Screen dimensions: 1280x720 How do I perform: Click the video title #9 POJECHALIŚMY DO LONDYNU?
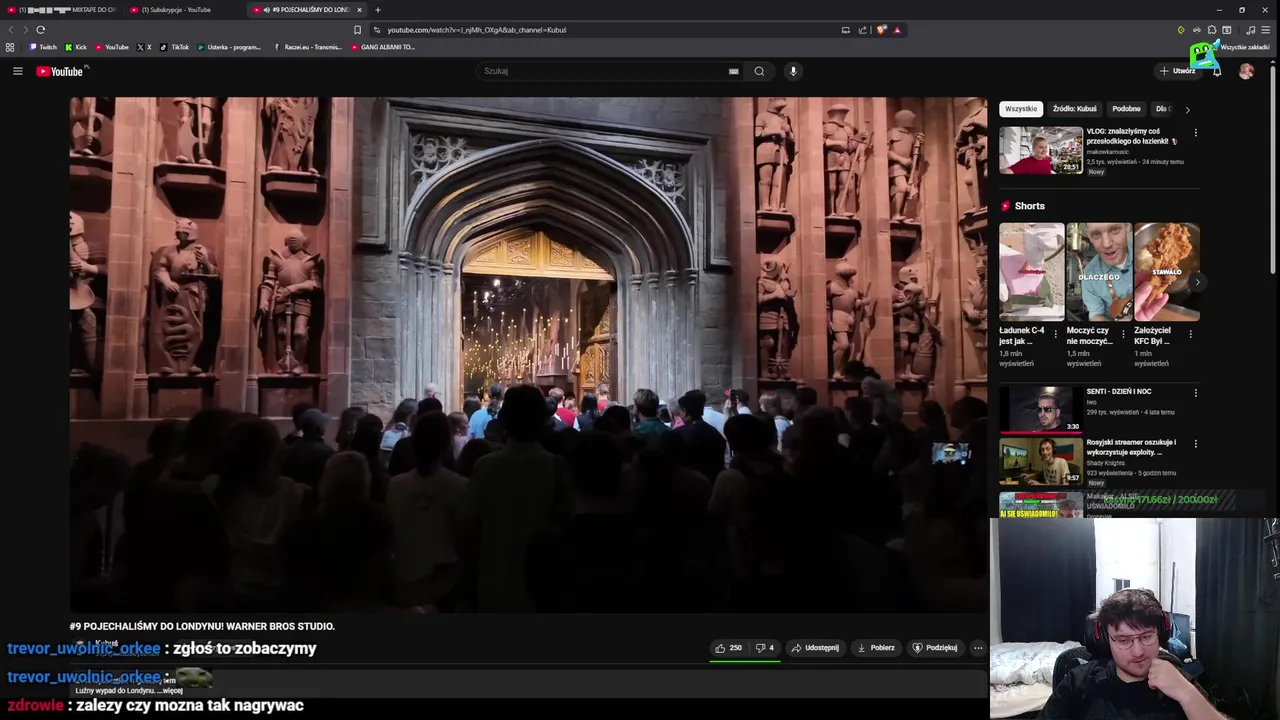click(x=202, y=626)
